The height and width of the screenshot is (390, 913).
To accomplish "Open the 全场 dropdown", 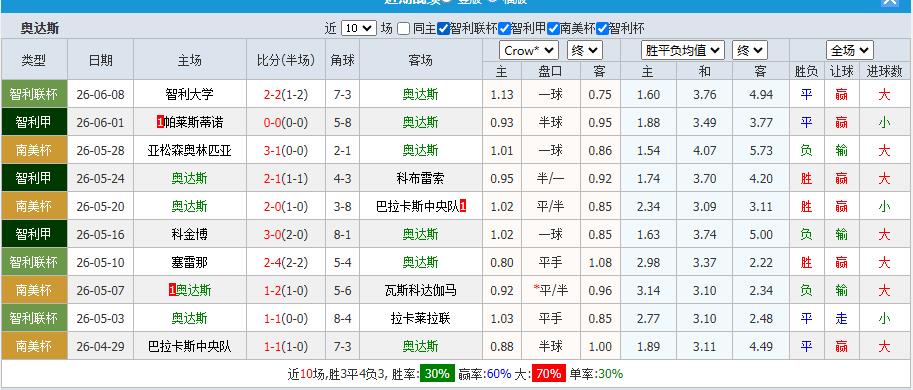I will [850, 51].
